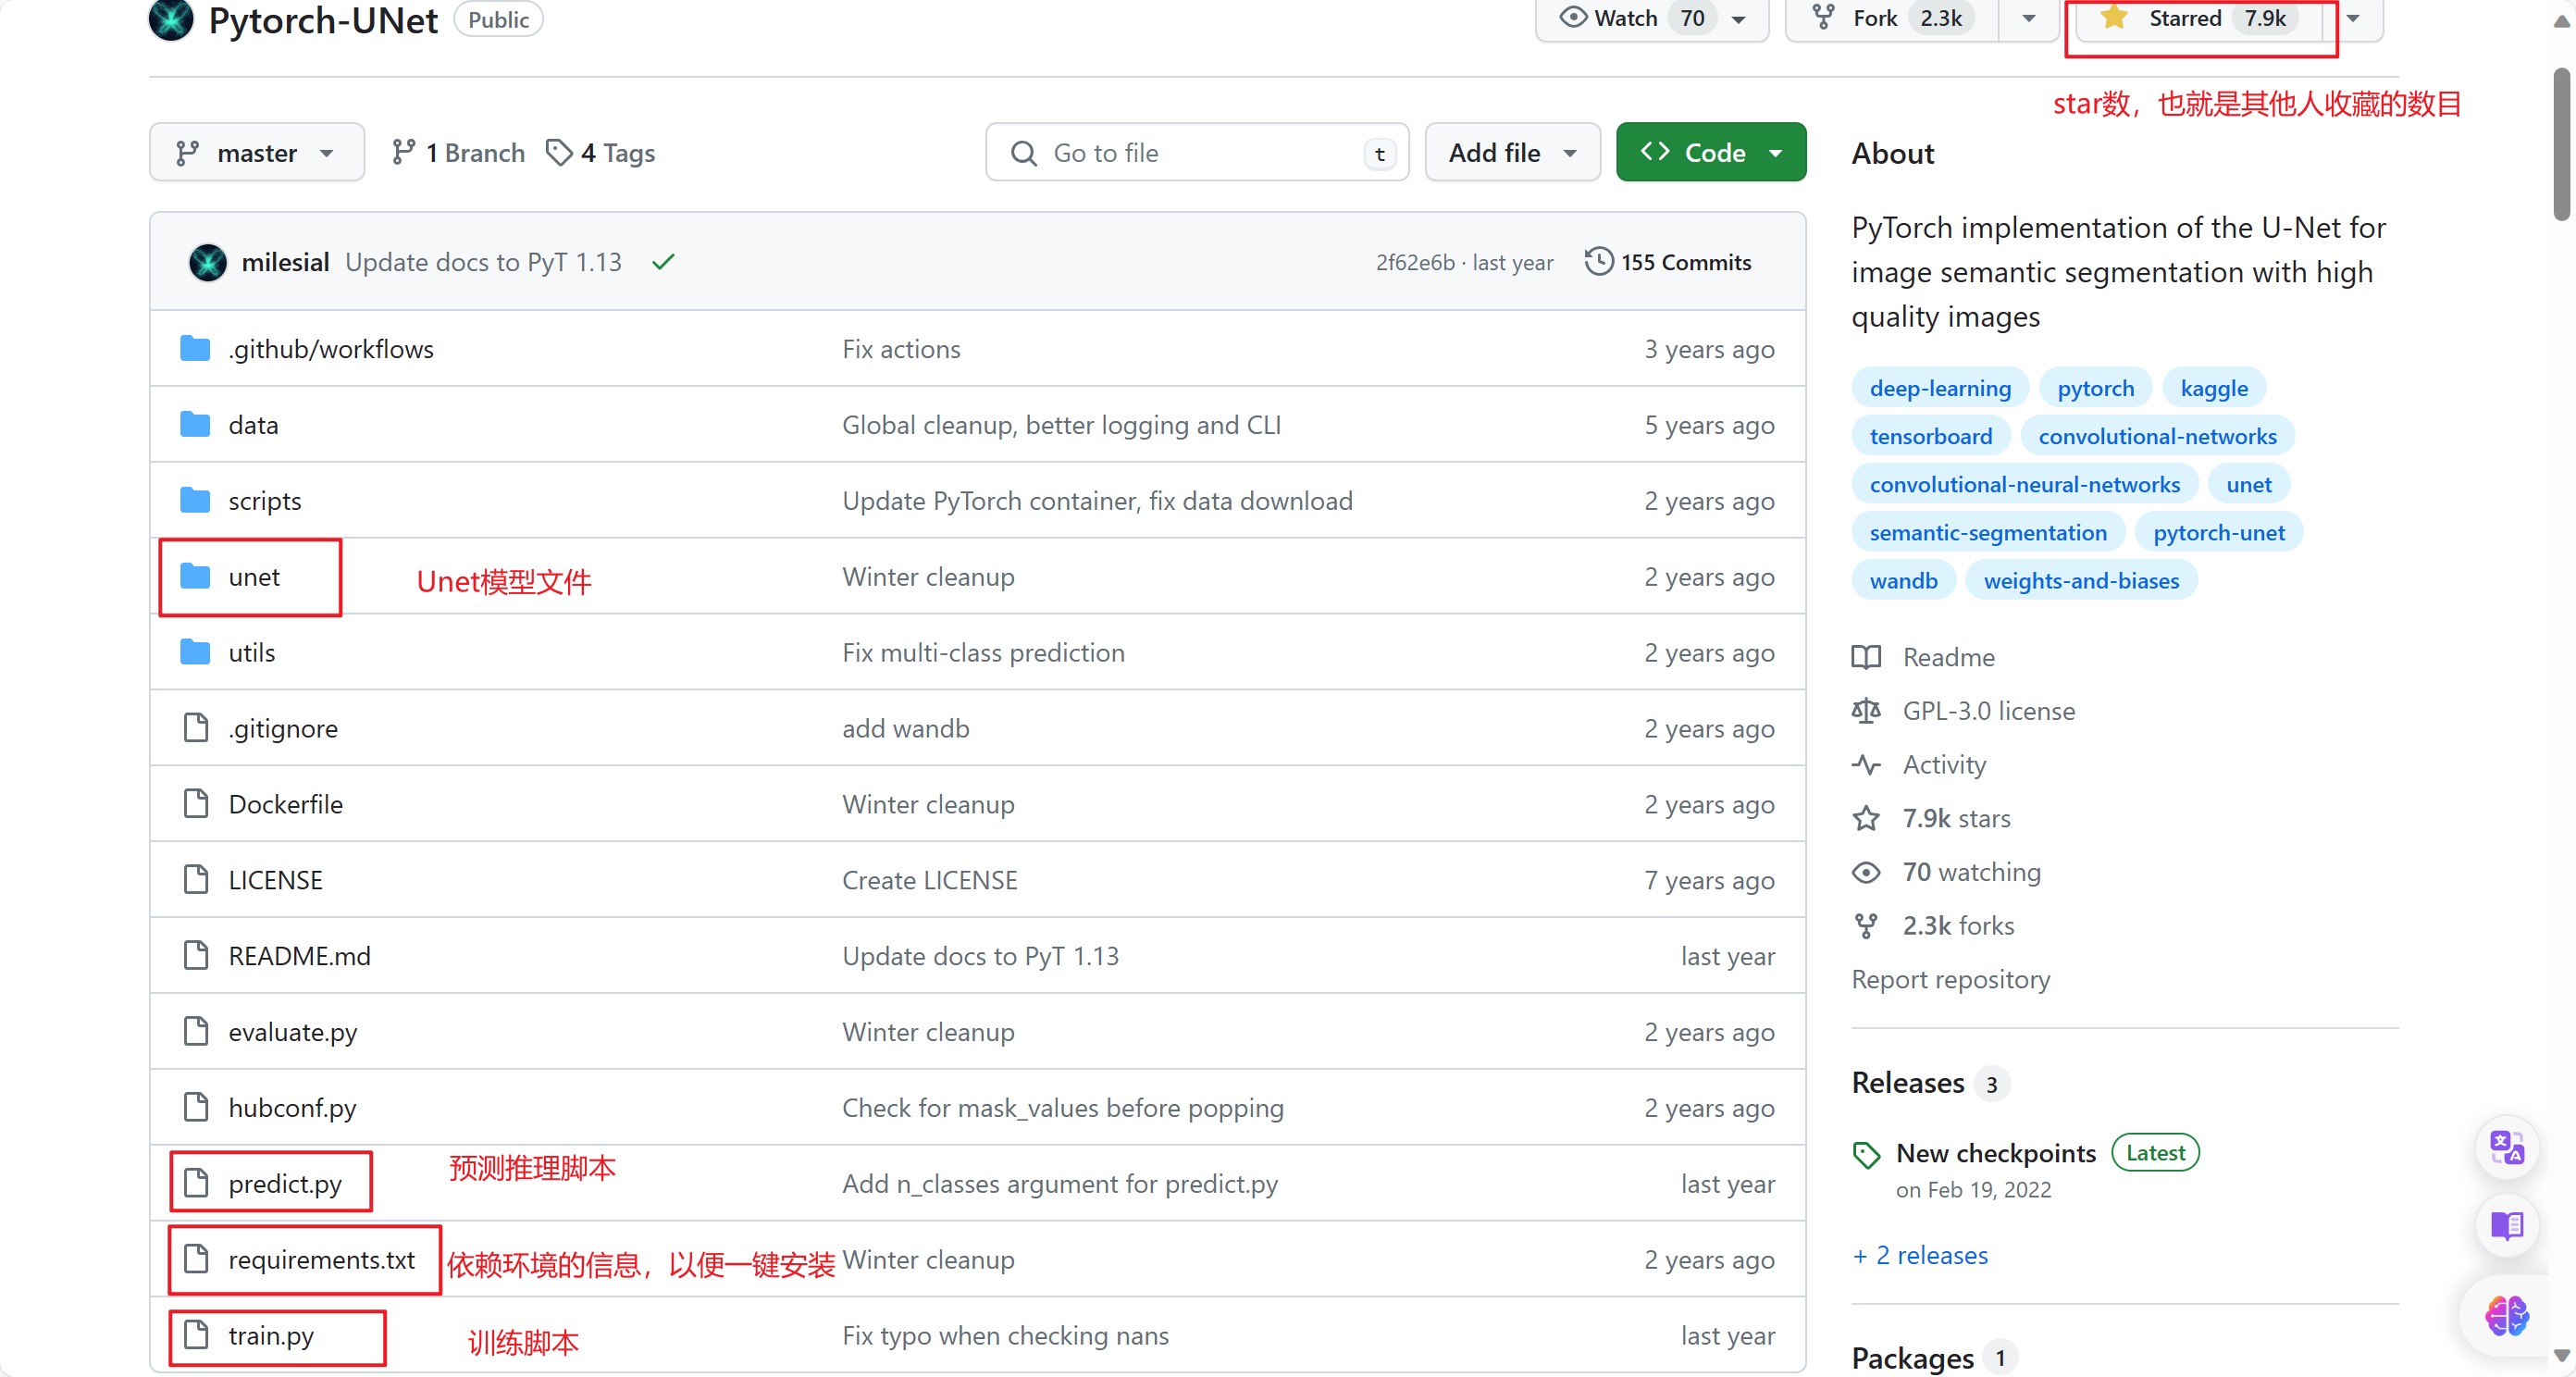Click the tag icon beside New checkpoints

(x=1866, y=1155)
